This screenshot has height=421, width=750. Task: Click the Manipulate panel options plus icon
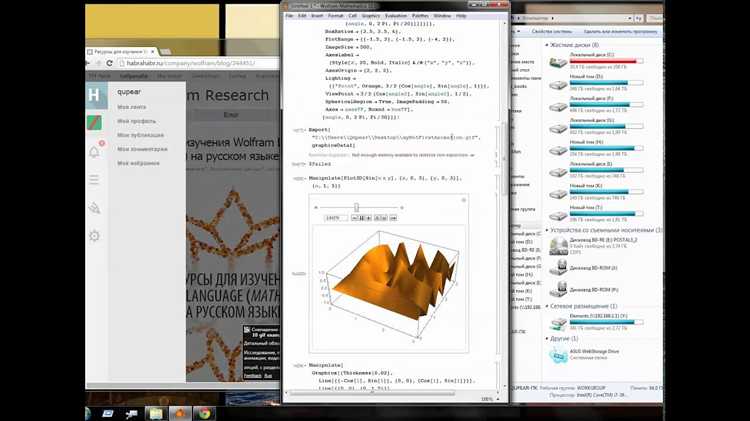point(463,200)
